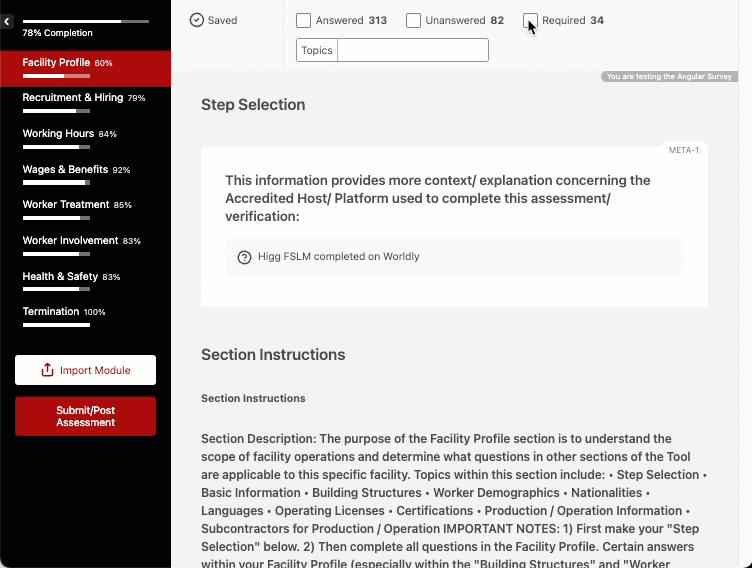Click the overall 78% completion progress bar
This screenshot has height=568, width=752.
coord(86,22)
